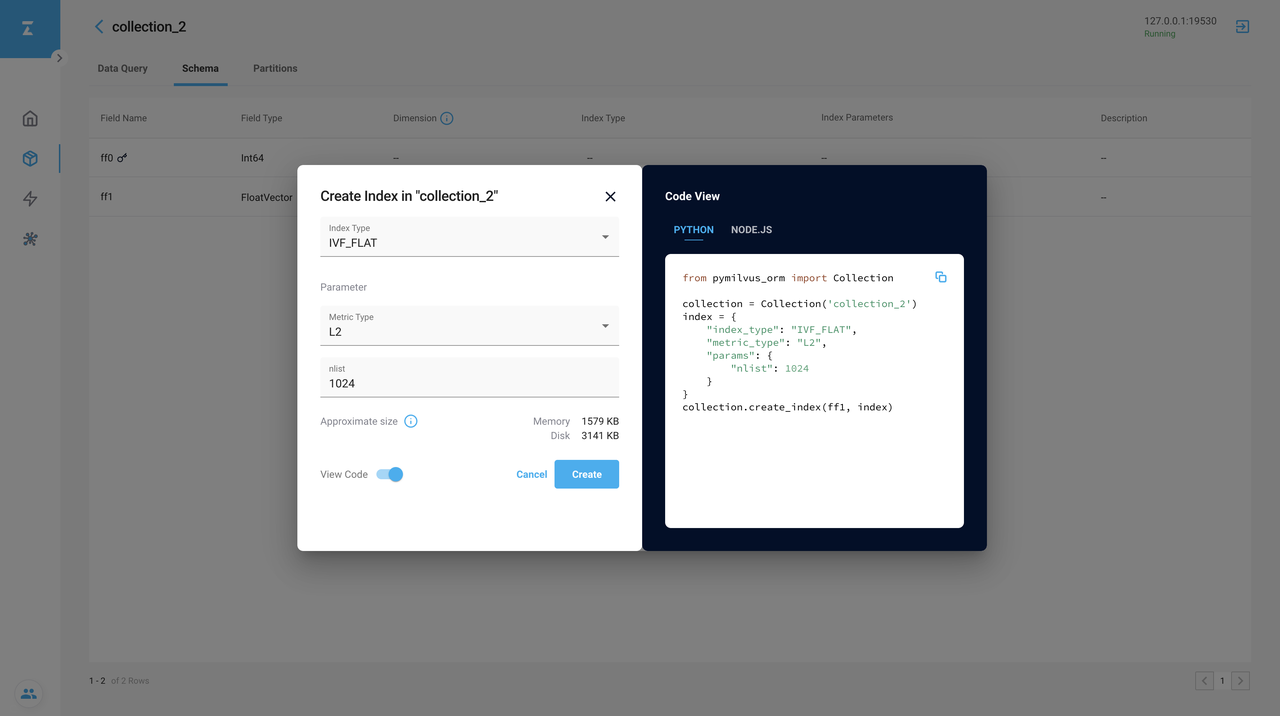The width and height of the screenshot is (1280, 716).
Task: Click the Create button
Action: click(x=586, y=474)
